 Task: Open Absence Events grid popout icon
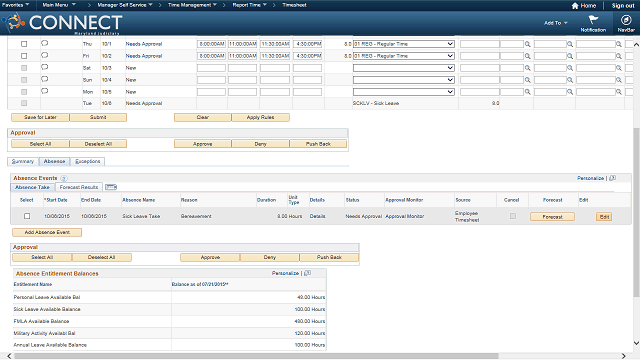coord(612,178)
